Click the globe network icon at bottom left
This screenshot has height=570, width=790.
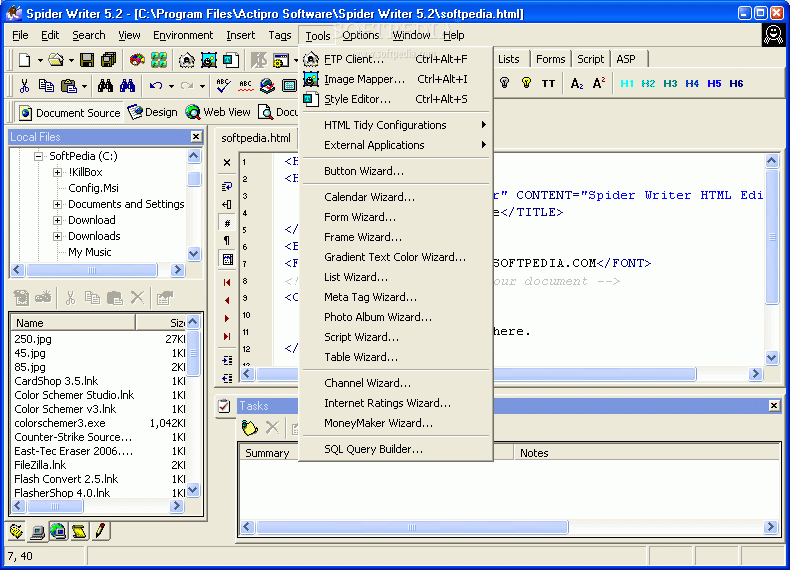pos(58,531)
